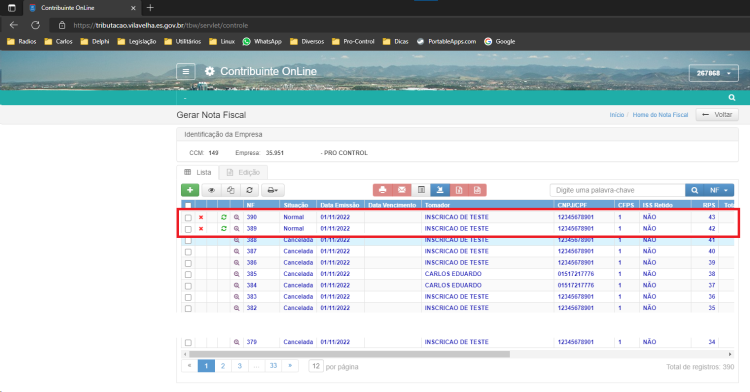Check the checkbox for NF 383 row
The height and width of the screenshot is (392, 750).
[188, 297]
